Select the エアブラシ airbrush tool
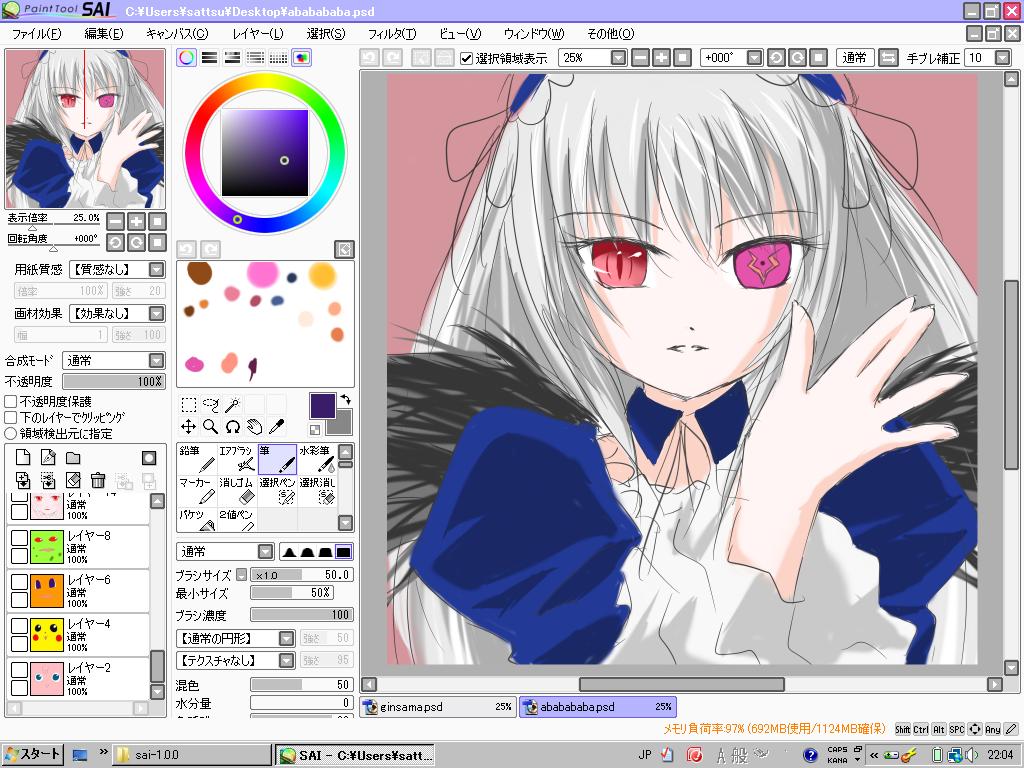 [237, 458]
